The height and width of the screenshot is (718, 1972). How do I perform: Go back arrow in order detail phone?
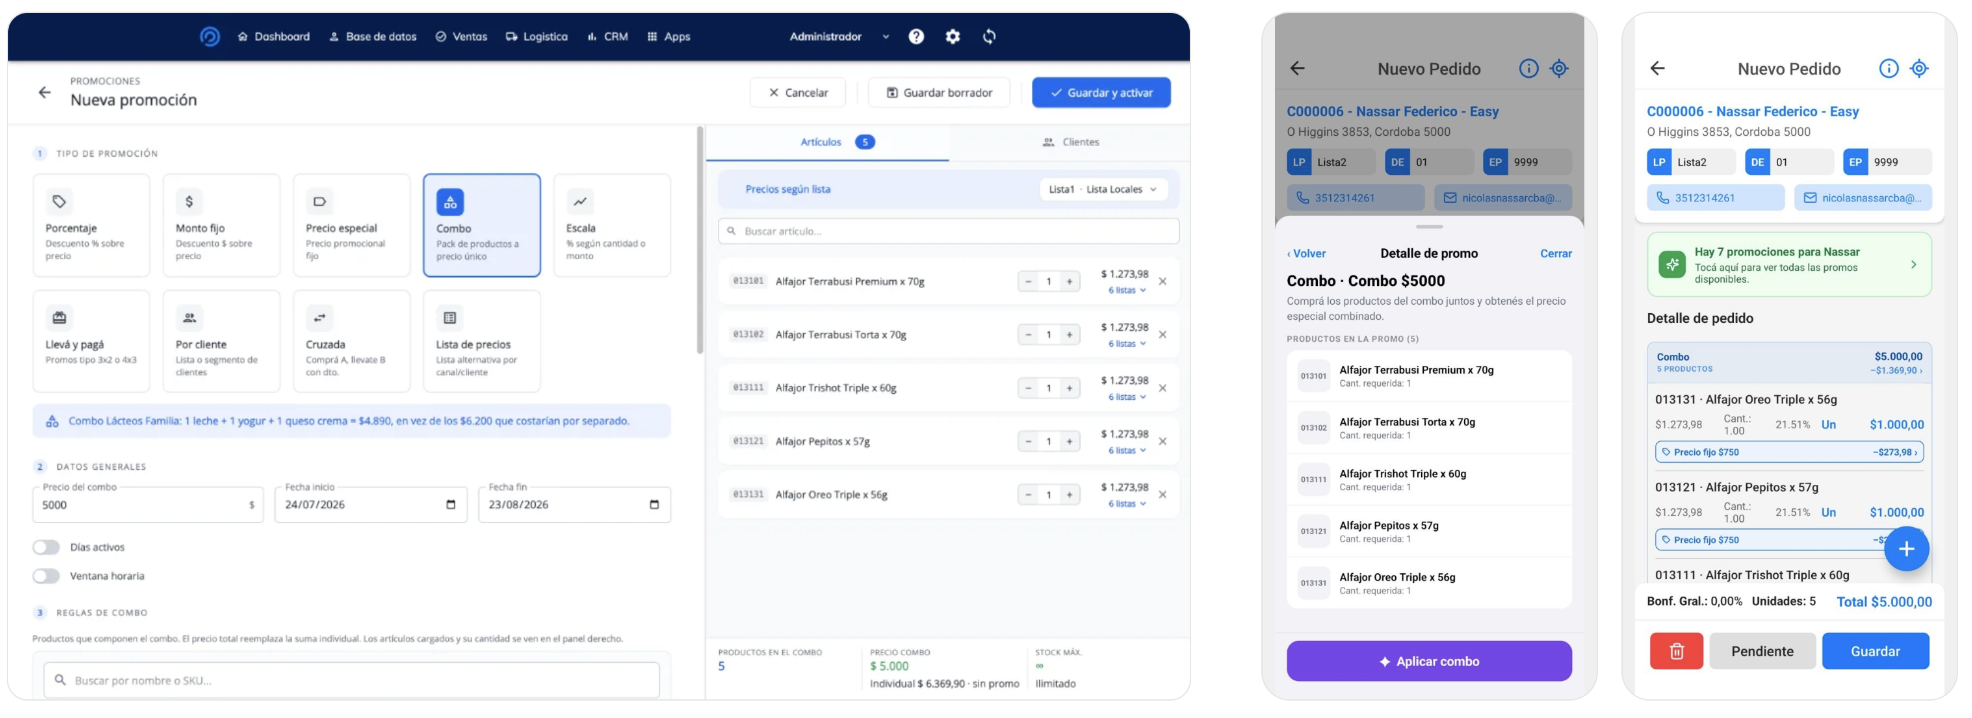tap(1657, 68)
